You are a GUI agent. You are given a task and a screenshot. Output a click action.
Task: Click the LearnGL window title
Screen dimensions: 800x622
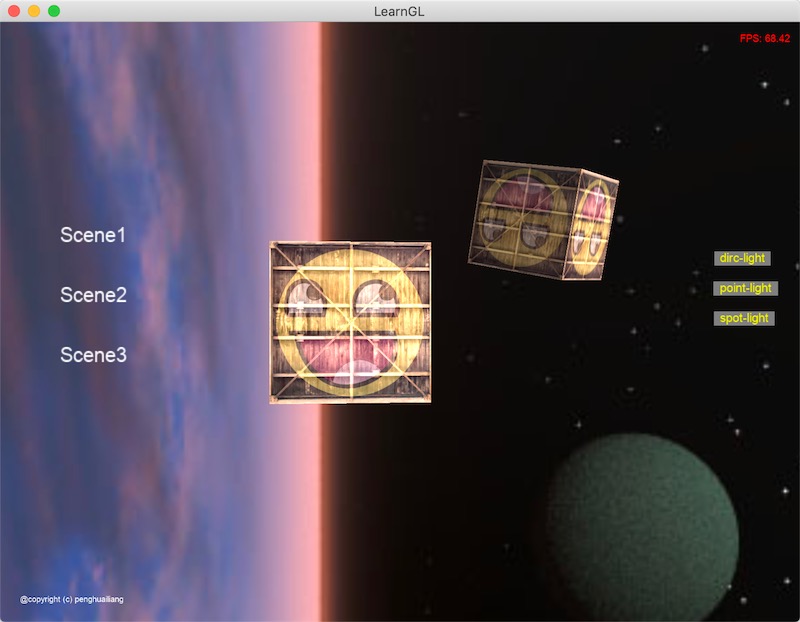tap(399, 11)
